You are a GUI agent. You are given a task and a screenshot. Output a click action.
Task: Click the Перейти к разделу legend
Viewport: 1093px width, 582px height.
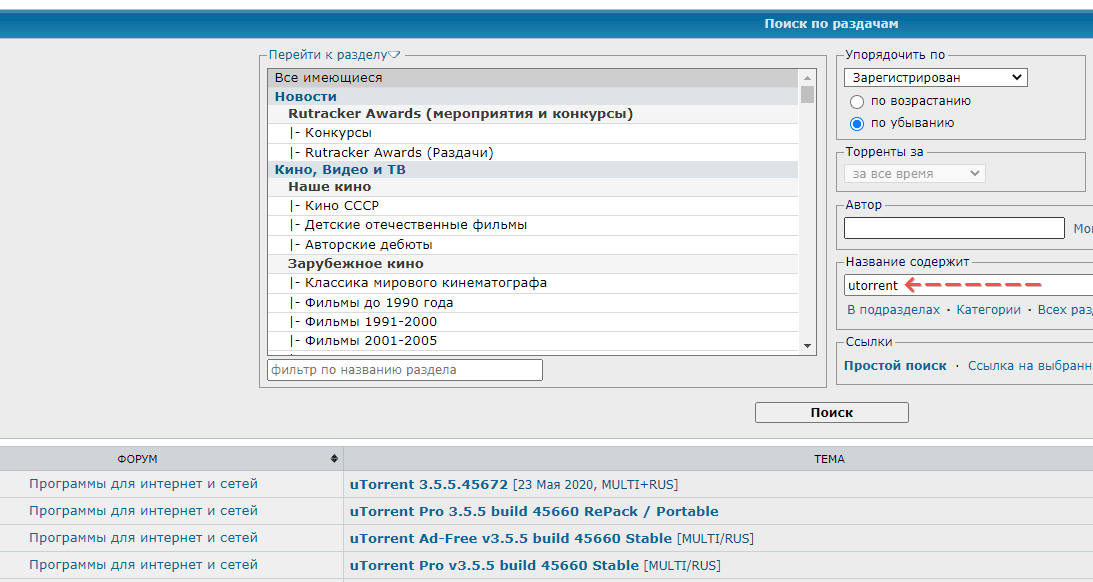pyautogui.click(x=328, y=55)
